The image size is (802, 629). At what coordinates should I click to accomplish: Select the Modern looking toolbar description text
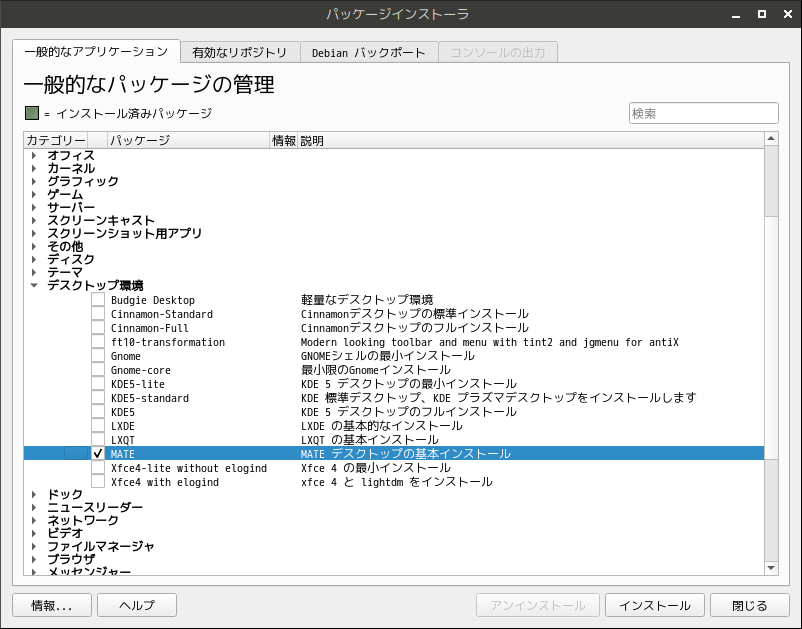pyautogui.click(x=489, y=342)
